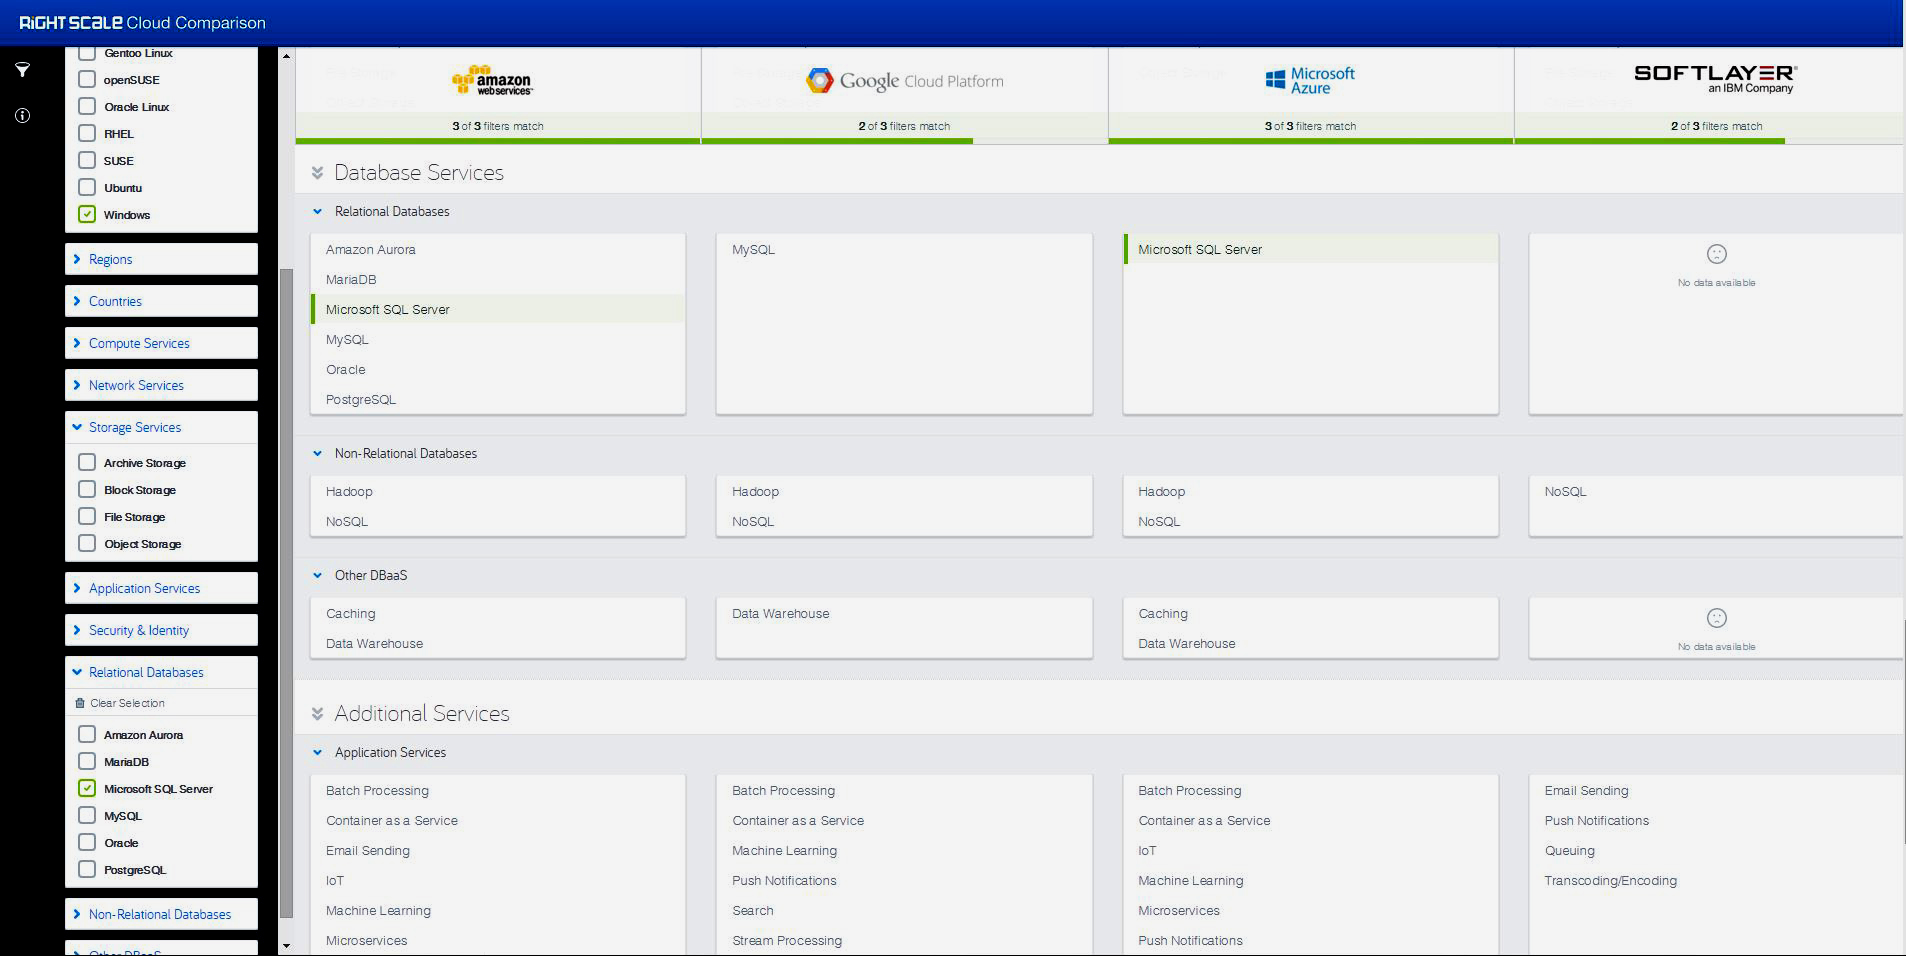Tick the RHEL checkbox
This screenshot has width=1906, height=956.
87,133
